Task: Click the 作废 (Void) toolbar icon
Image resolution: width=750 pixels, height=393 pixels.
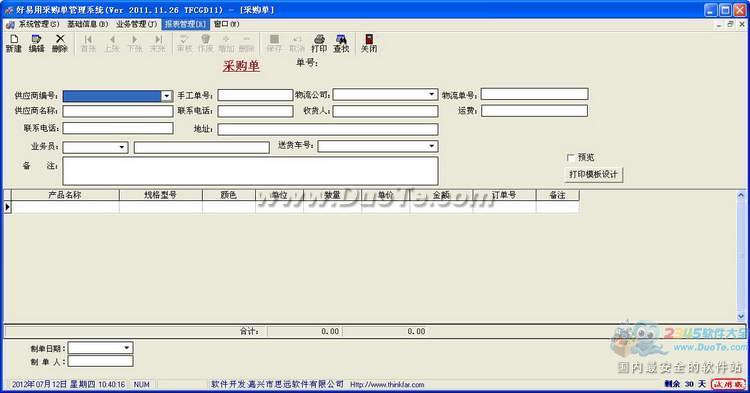Action: point(205,43)
